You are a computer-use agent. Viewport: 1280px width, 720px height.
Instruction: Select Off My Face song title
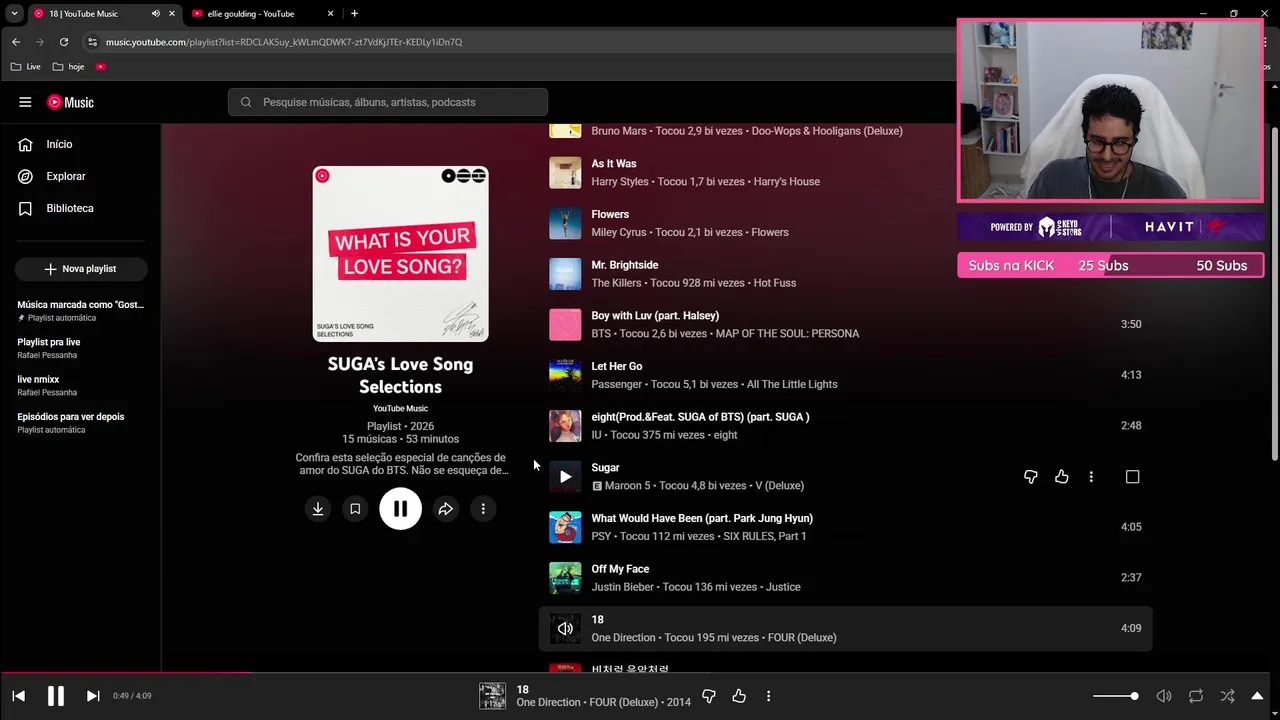(x=620, y=569)
